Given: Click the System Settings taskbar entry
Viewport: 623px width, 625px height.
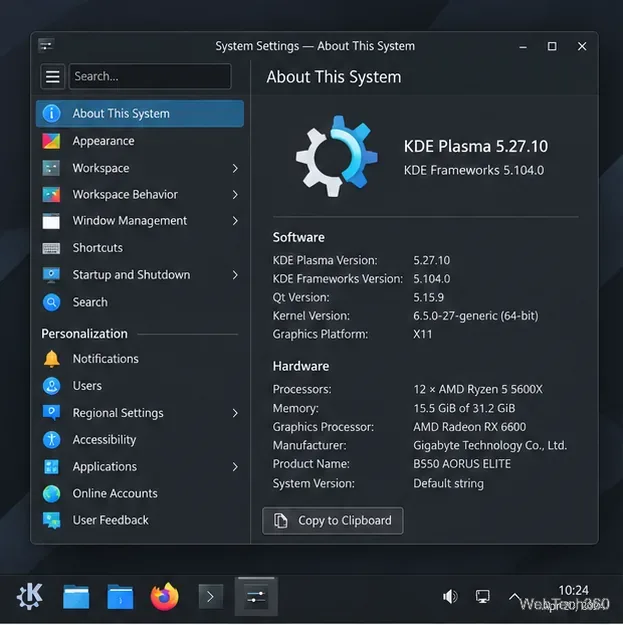Looking at the screenshot, I should click(x=256, y=597).
